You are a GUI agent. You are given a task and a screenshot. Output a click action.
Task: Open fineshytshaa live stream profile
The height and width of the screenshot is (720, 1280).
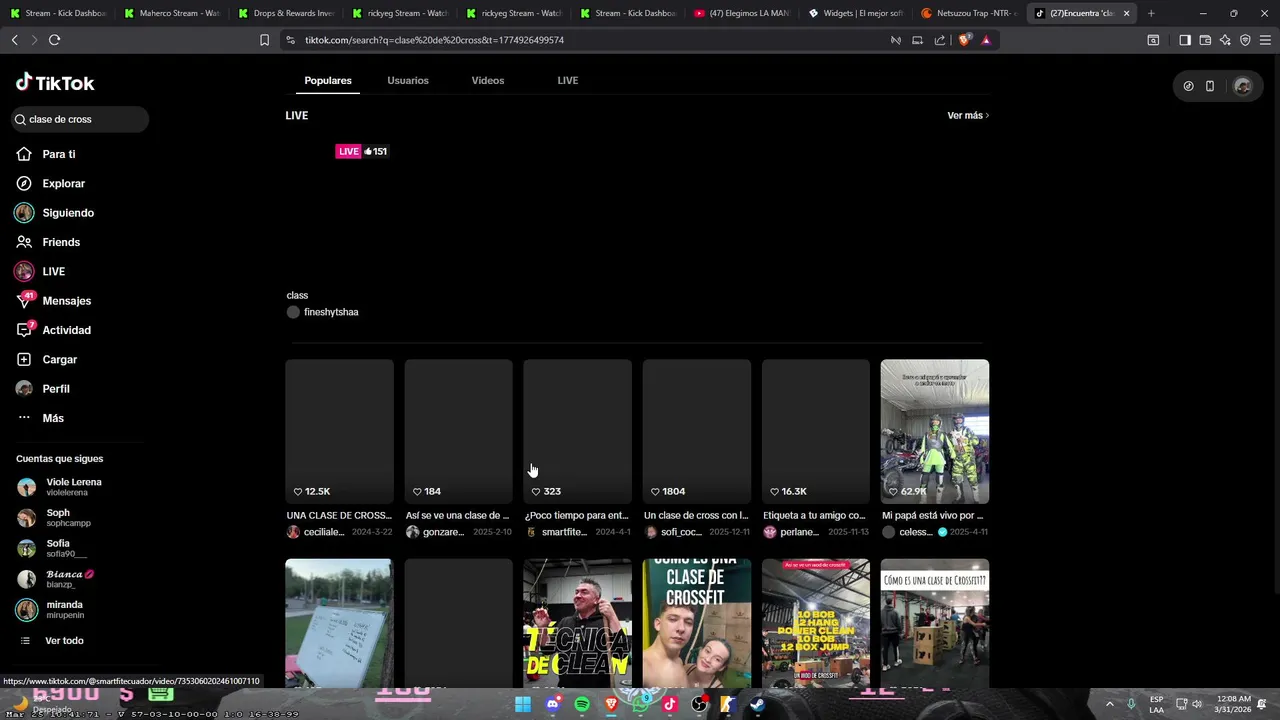point(331,312)
